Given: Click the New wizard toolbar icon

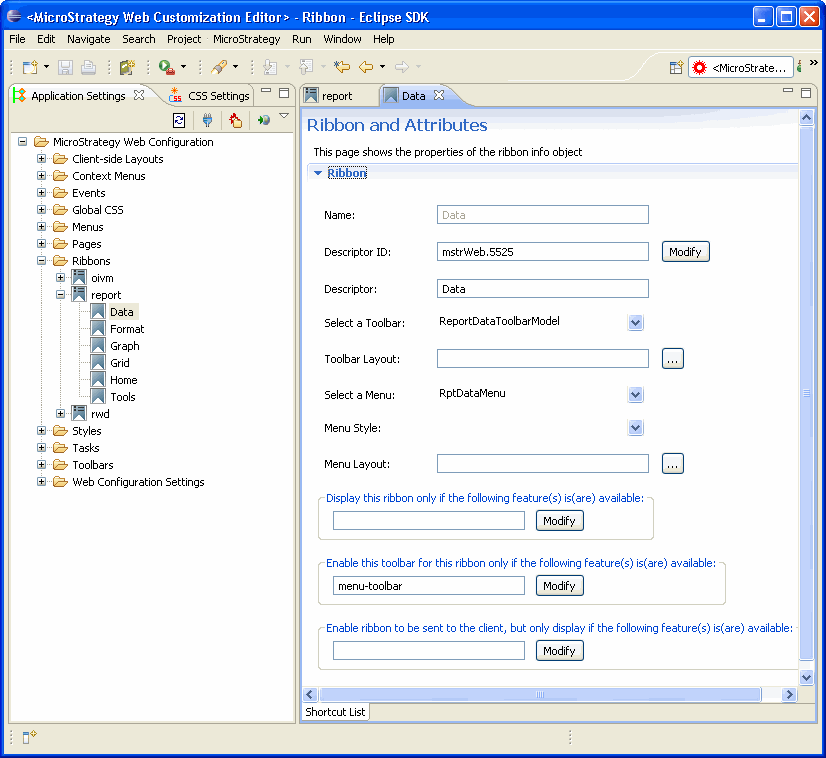Looking at the screenshot, I should click(31, 67).
